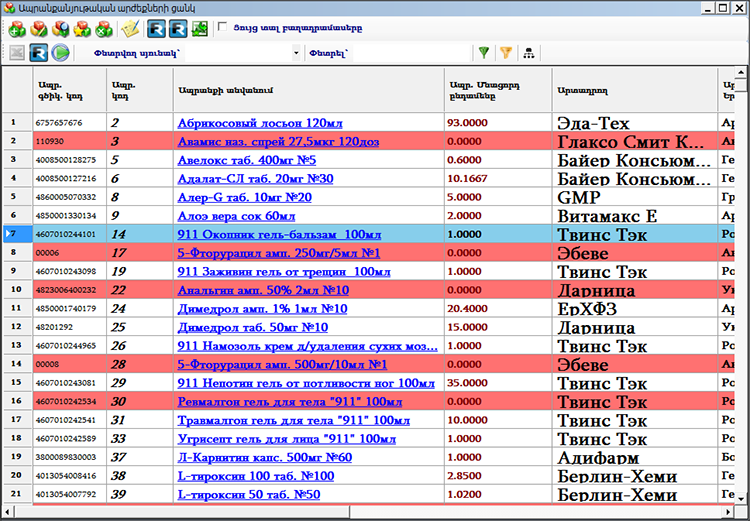Sort by the Ապրանքի անվանում column header
The height and width of the screenshot is (521, 750).
click(x=309, y=90)
